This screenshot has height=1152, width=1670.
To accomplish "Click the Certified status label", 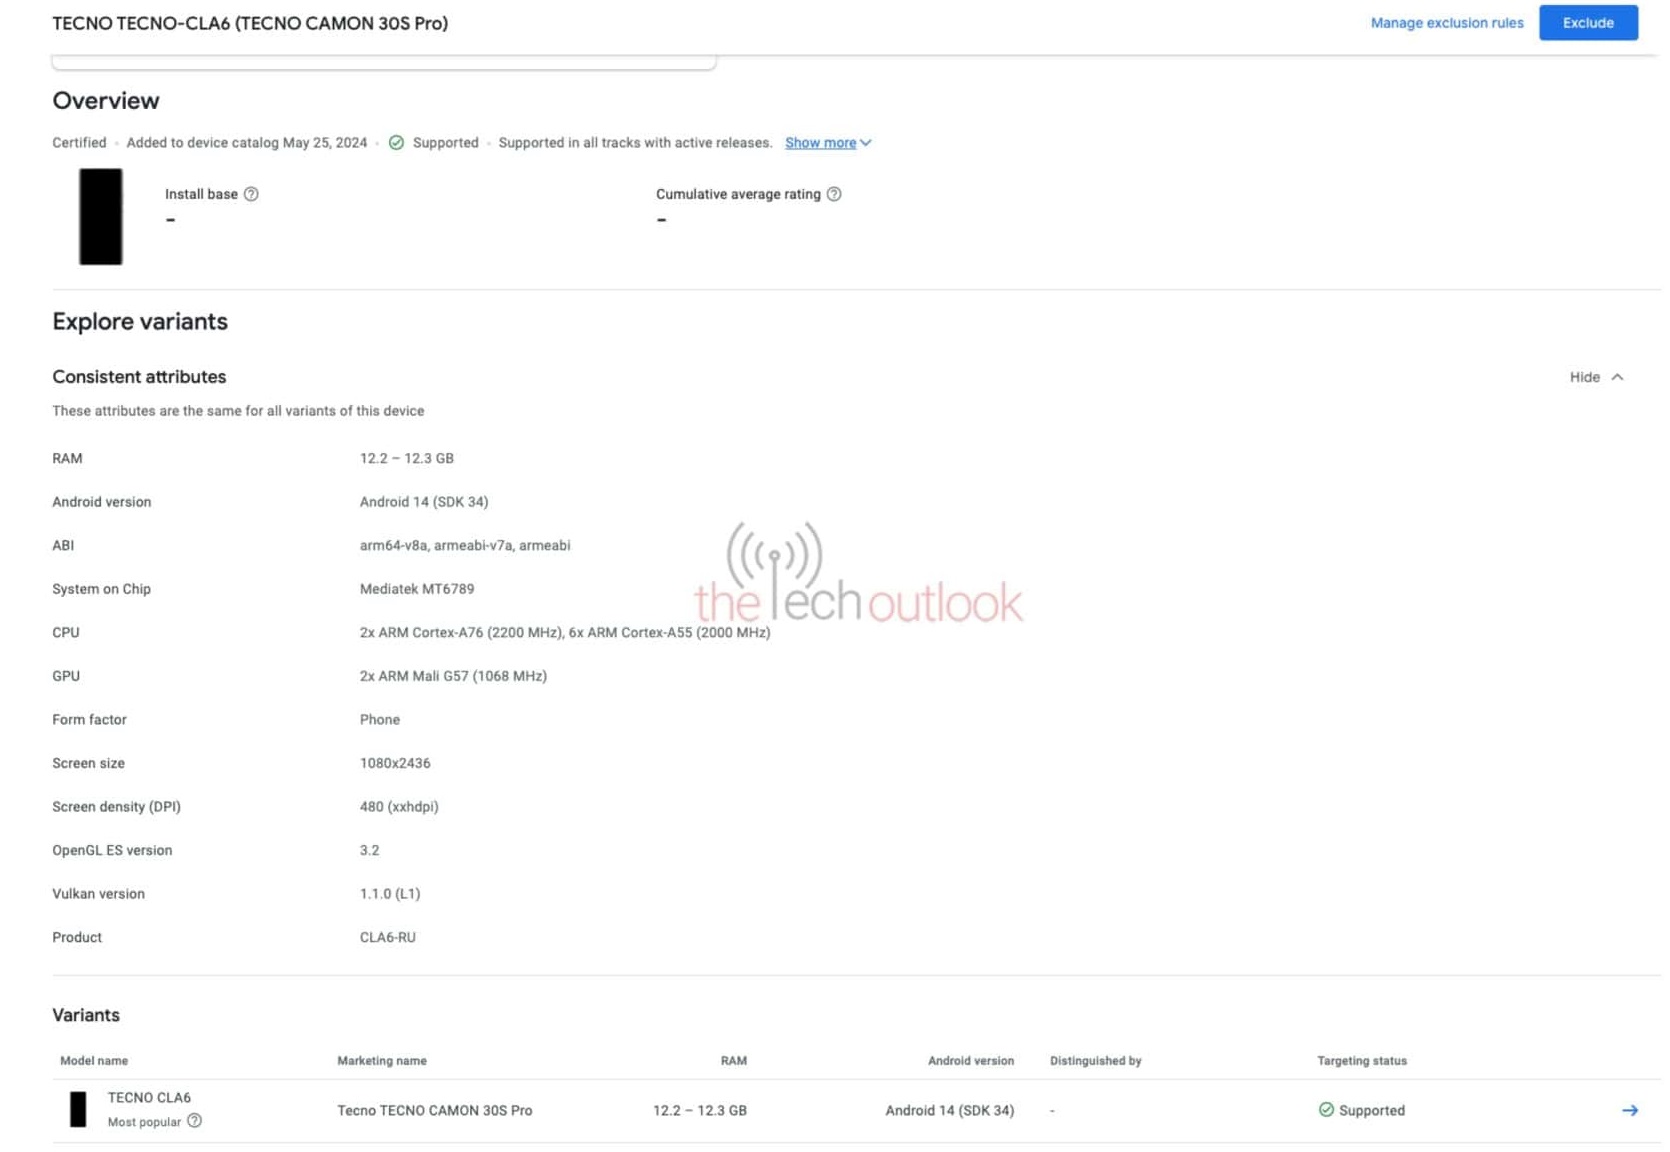I will 79,143.
